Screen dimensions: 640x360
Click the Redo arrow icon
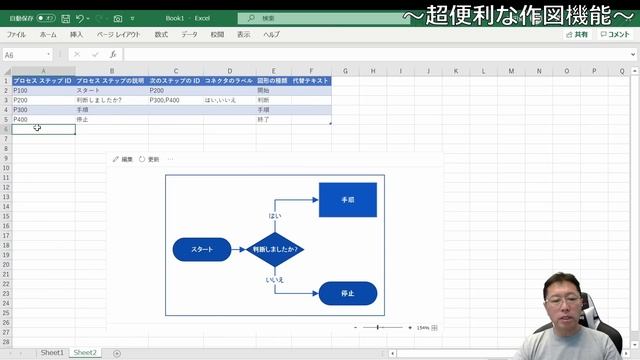[x=99, y=18]
